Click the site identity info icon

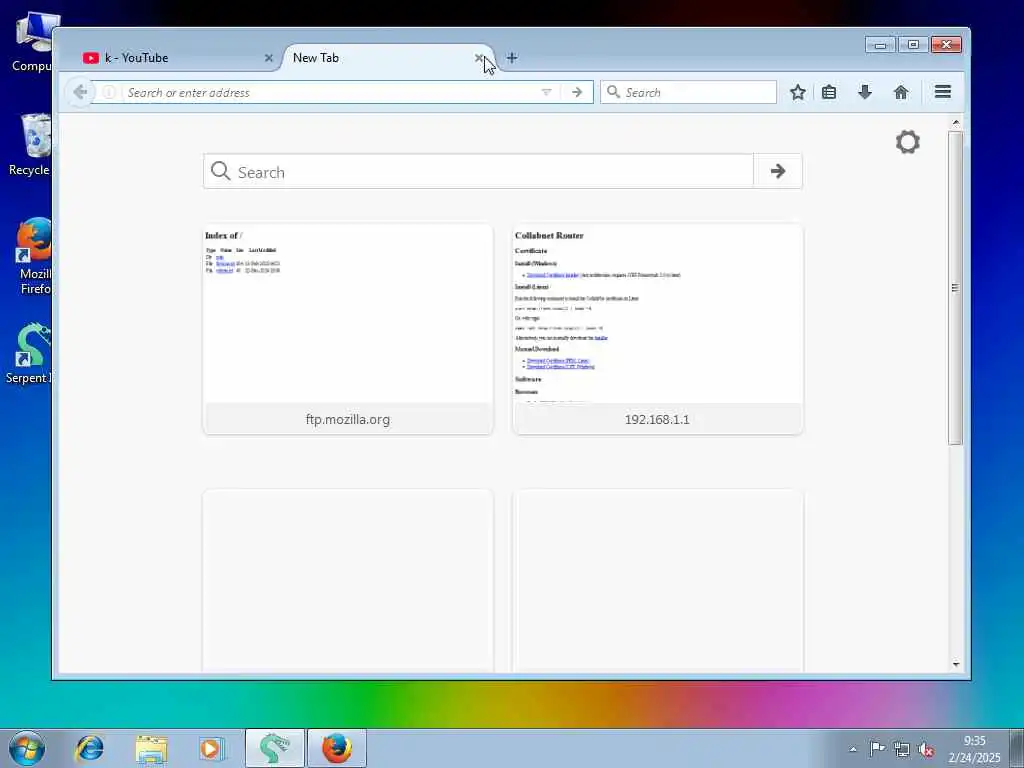tap(109, 92)
